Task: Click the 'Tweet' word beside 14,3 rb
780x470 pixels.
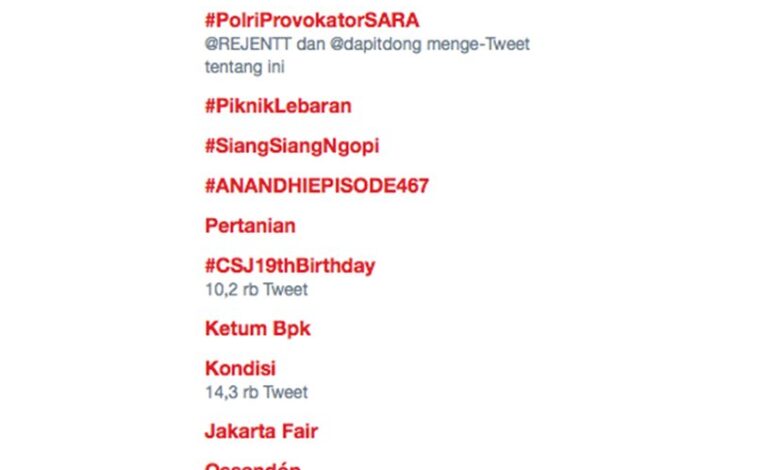Action: [286, 392]
